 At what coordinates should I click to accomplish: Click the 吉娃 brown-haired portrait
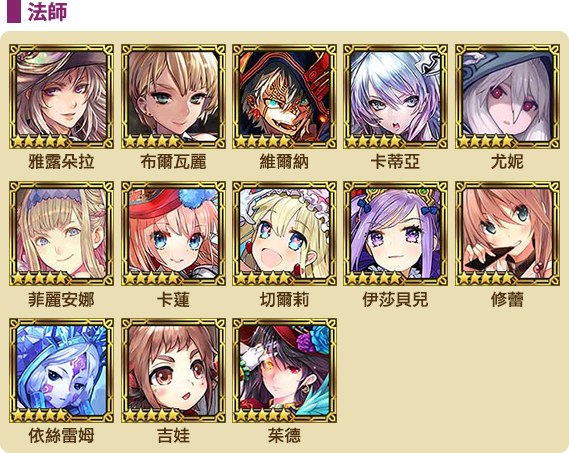(173, 371)
